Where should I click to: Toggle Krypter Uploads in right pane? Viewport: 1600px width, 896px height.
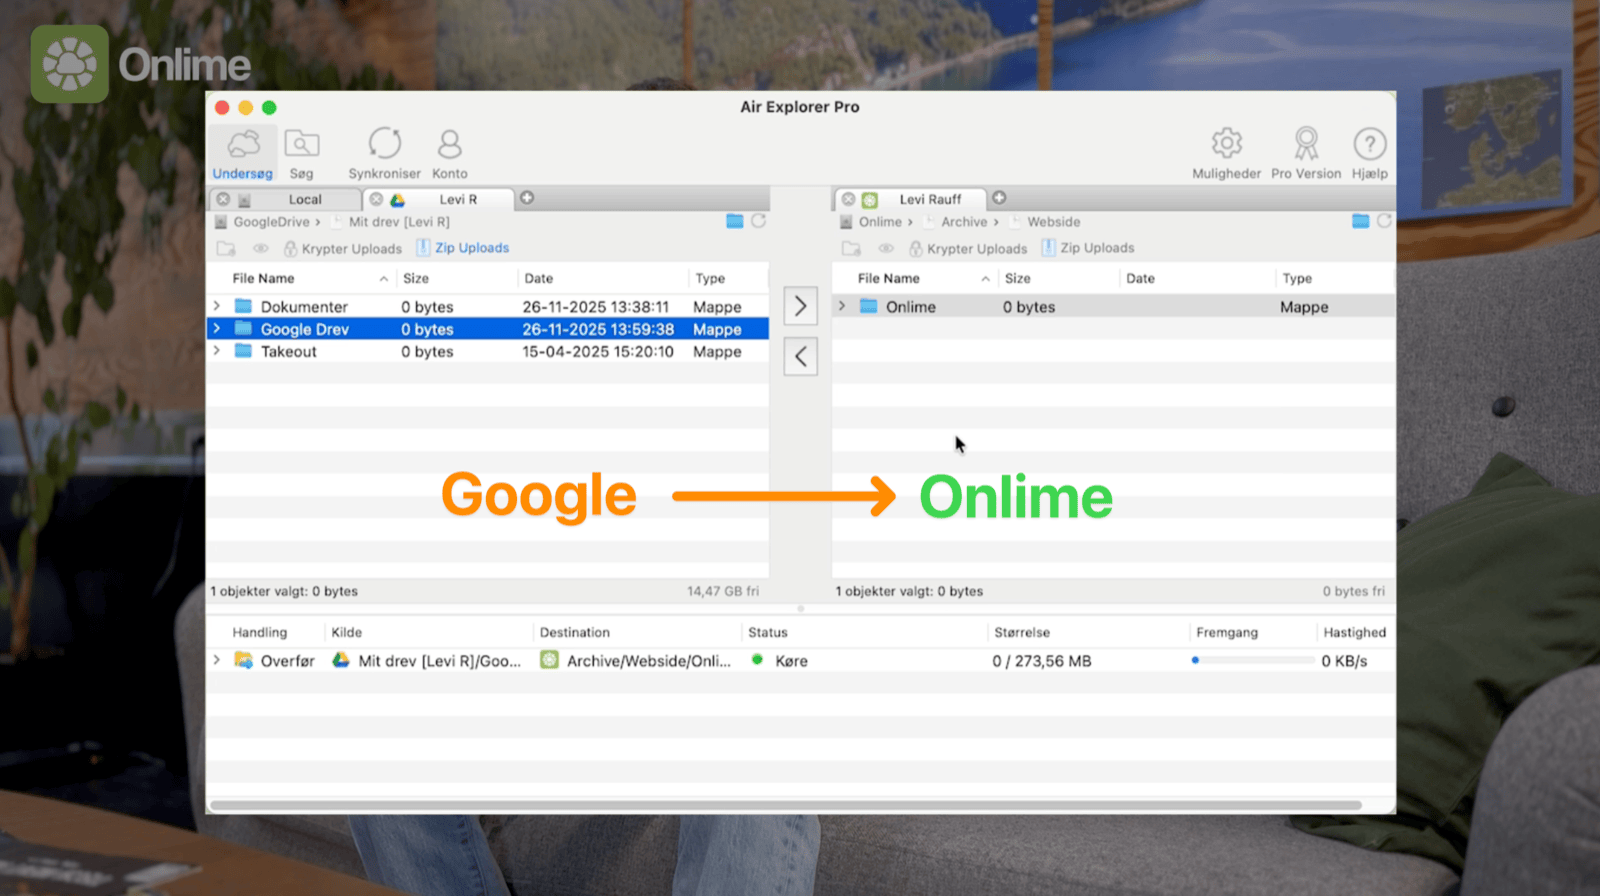pyautogui.click(x=967, y=248)
